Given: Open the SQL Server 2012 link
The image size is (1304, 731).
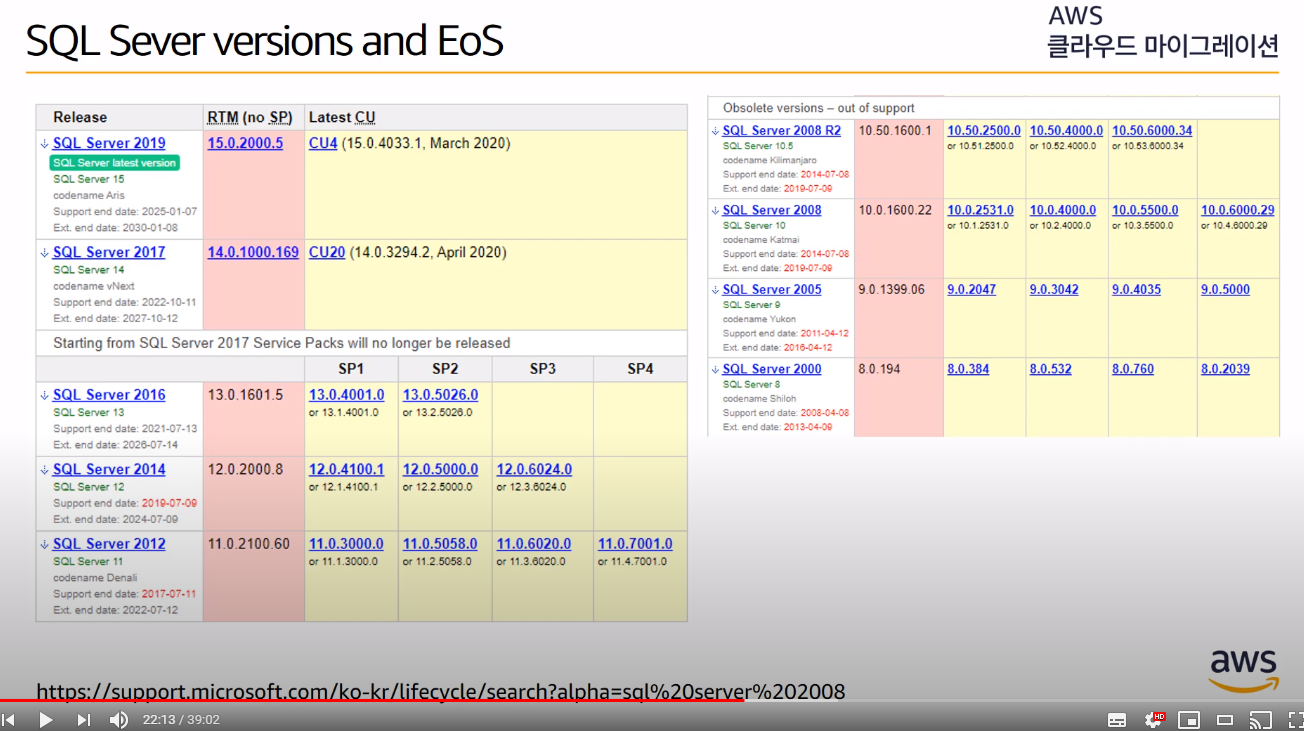Looking at the screenshot, I should pyautogui.click(x=109, y=544).
